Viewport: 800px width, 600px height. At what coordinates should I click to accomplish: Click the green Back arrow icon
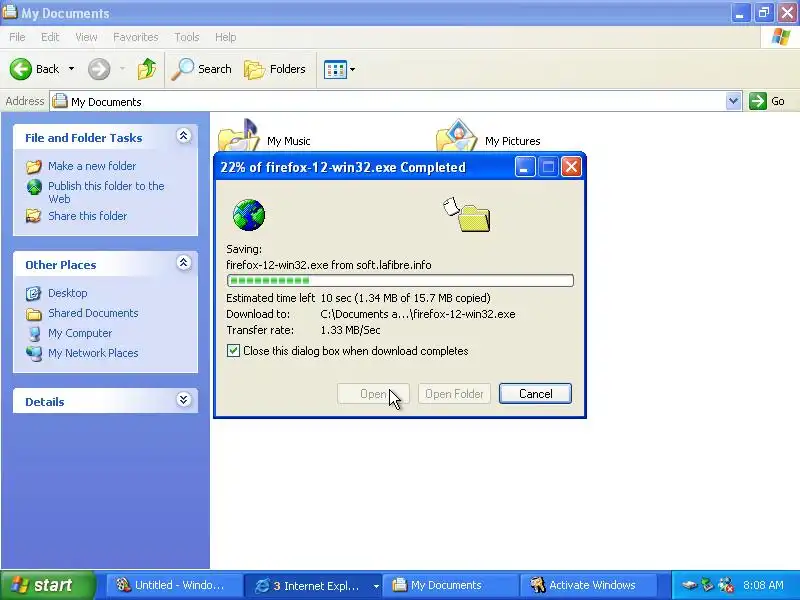pos(20,69)
